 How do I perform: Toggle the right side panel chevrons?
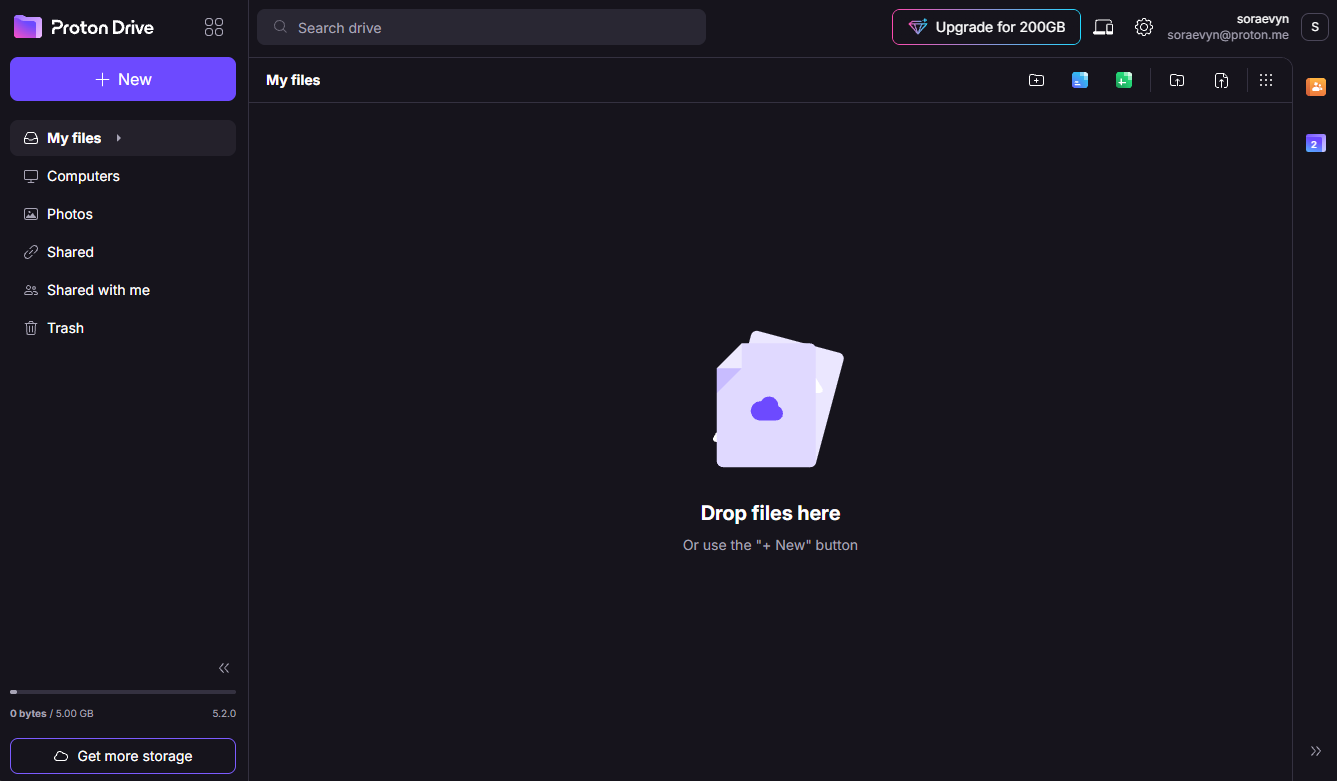(1315, 751)
